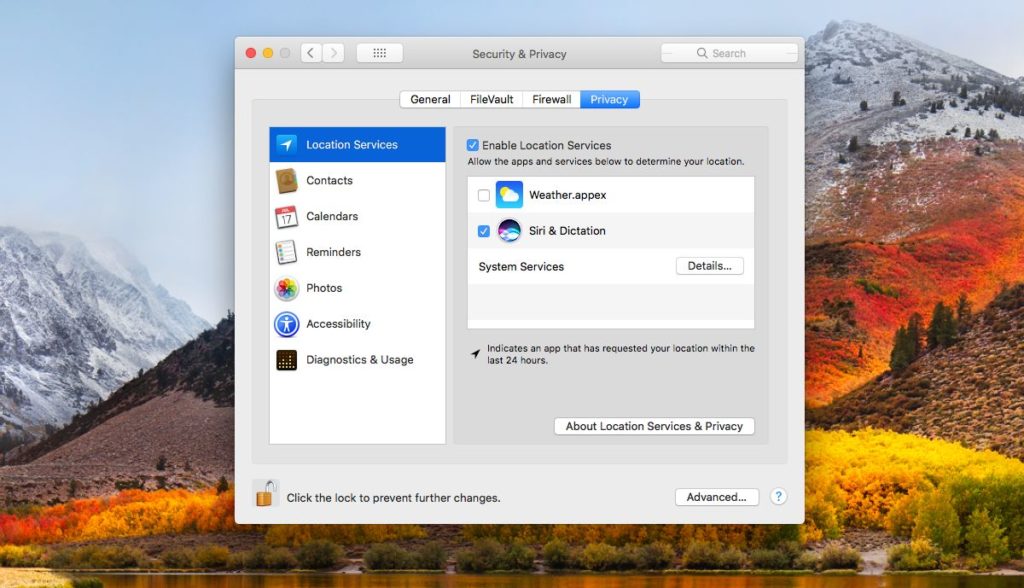Open the Contacts privacy section
Screen dimensions: 1024x588
point(287,180)
